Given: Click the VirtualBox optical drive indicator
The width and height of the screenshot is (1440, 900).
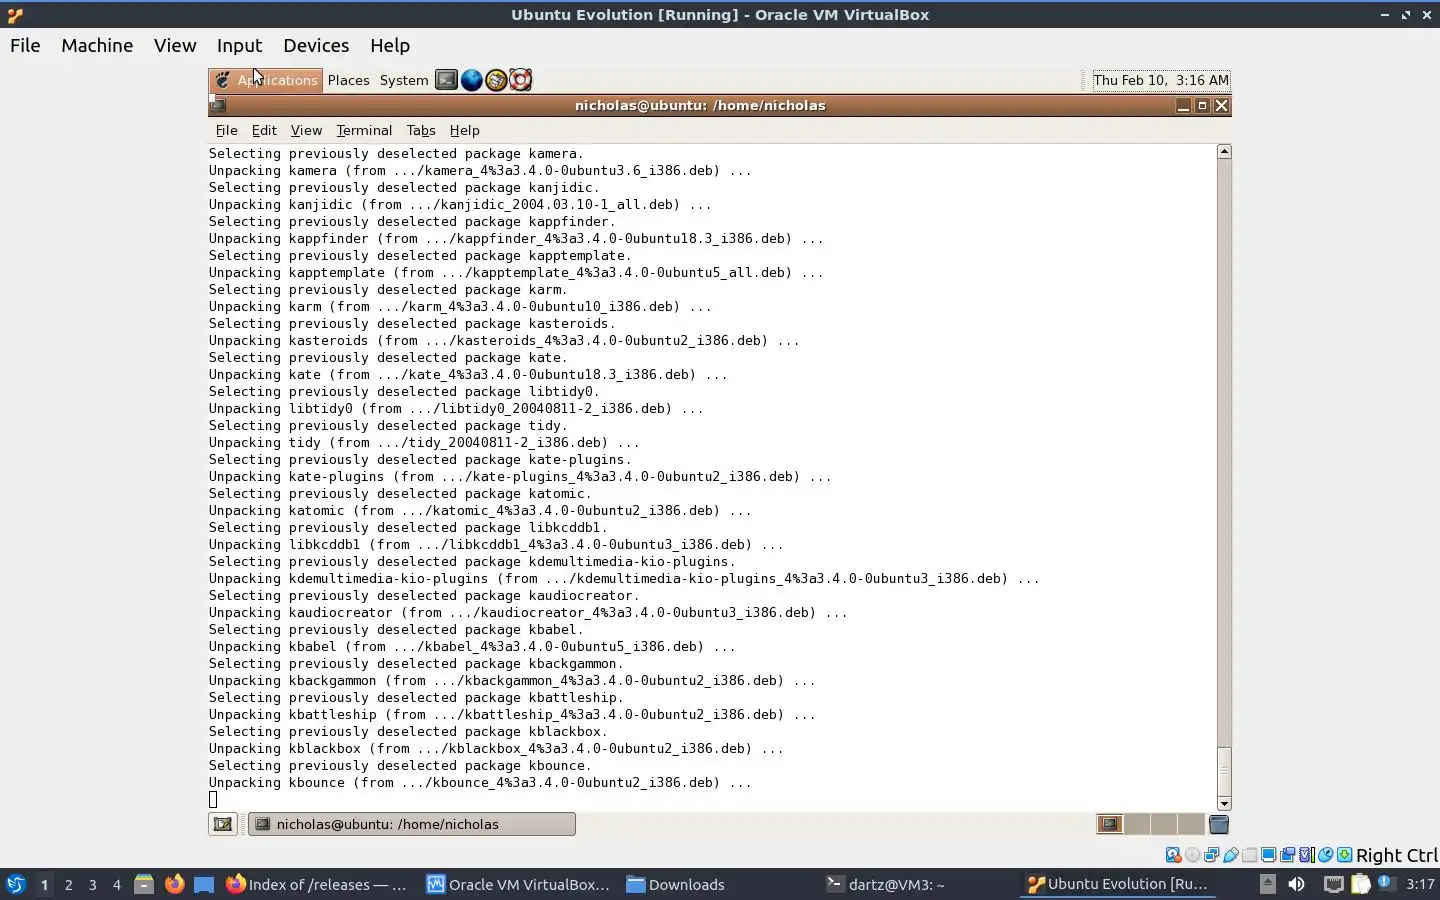Looking at the screenshot, I should 1192,855.
